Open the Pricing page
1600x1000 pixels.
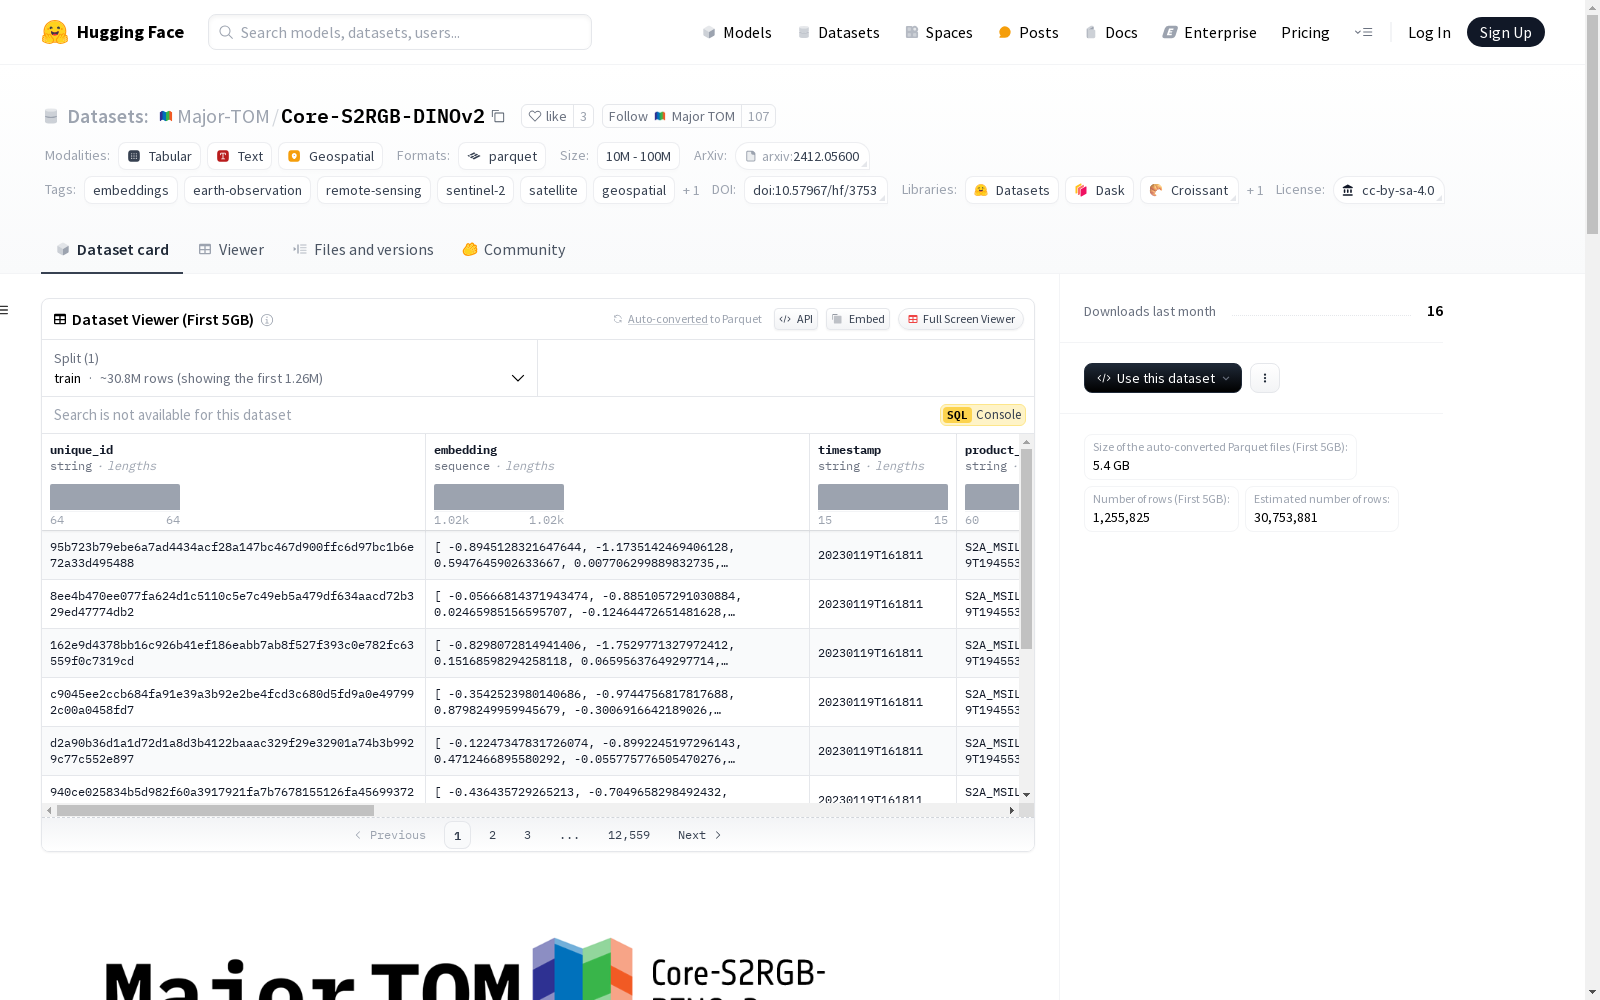coord(1305,32)
